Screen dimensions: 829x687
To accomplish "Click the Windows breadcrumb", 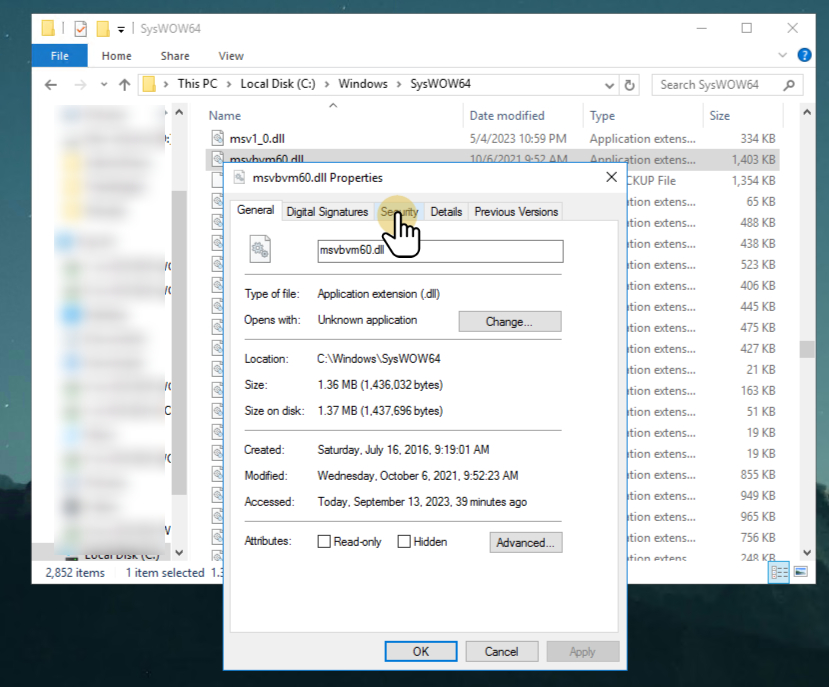I will point(363,84).
